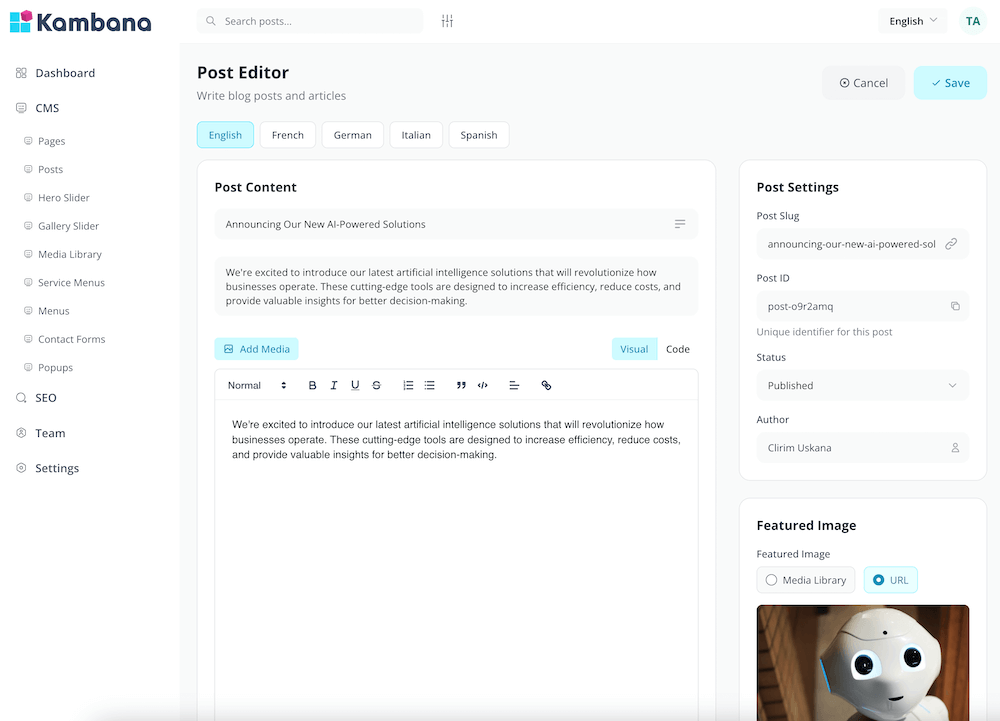Click the image icon in Add Media
The width and height of the screenshot is (1000, 721).
(x=228, y=349)
